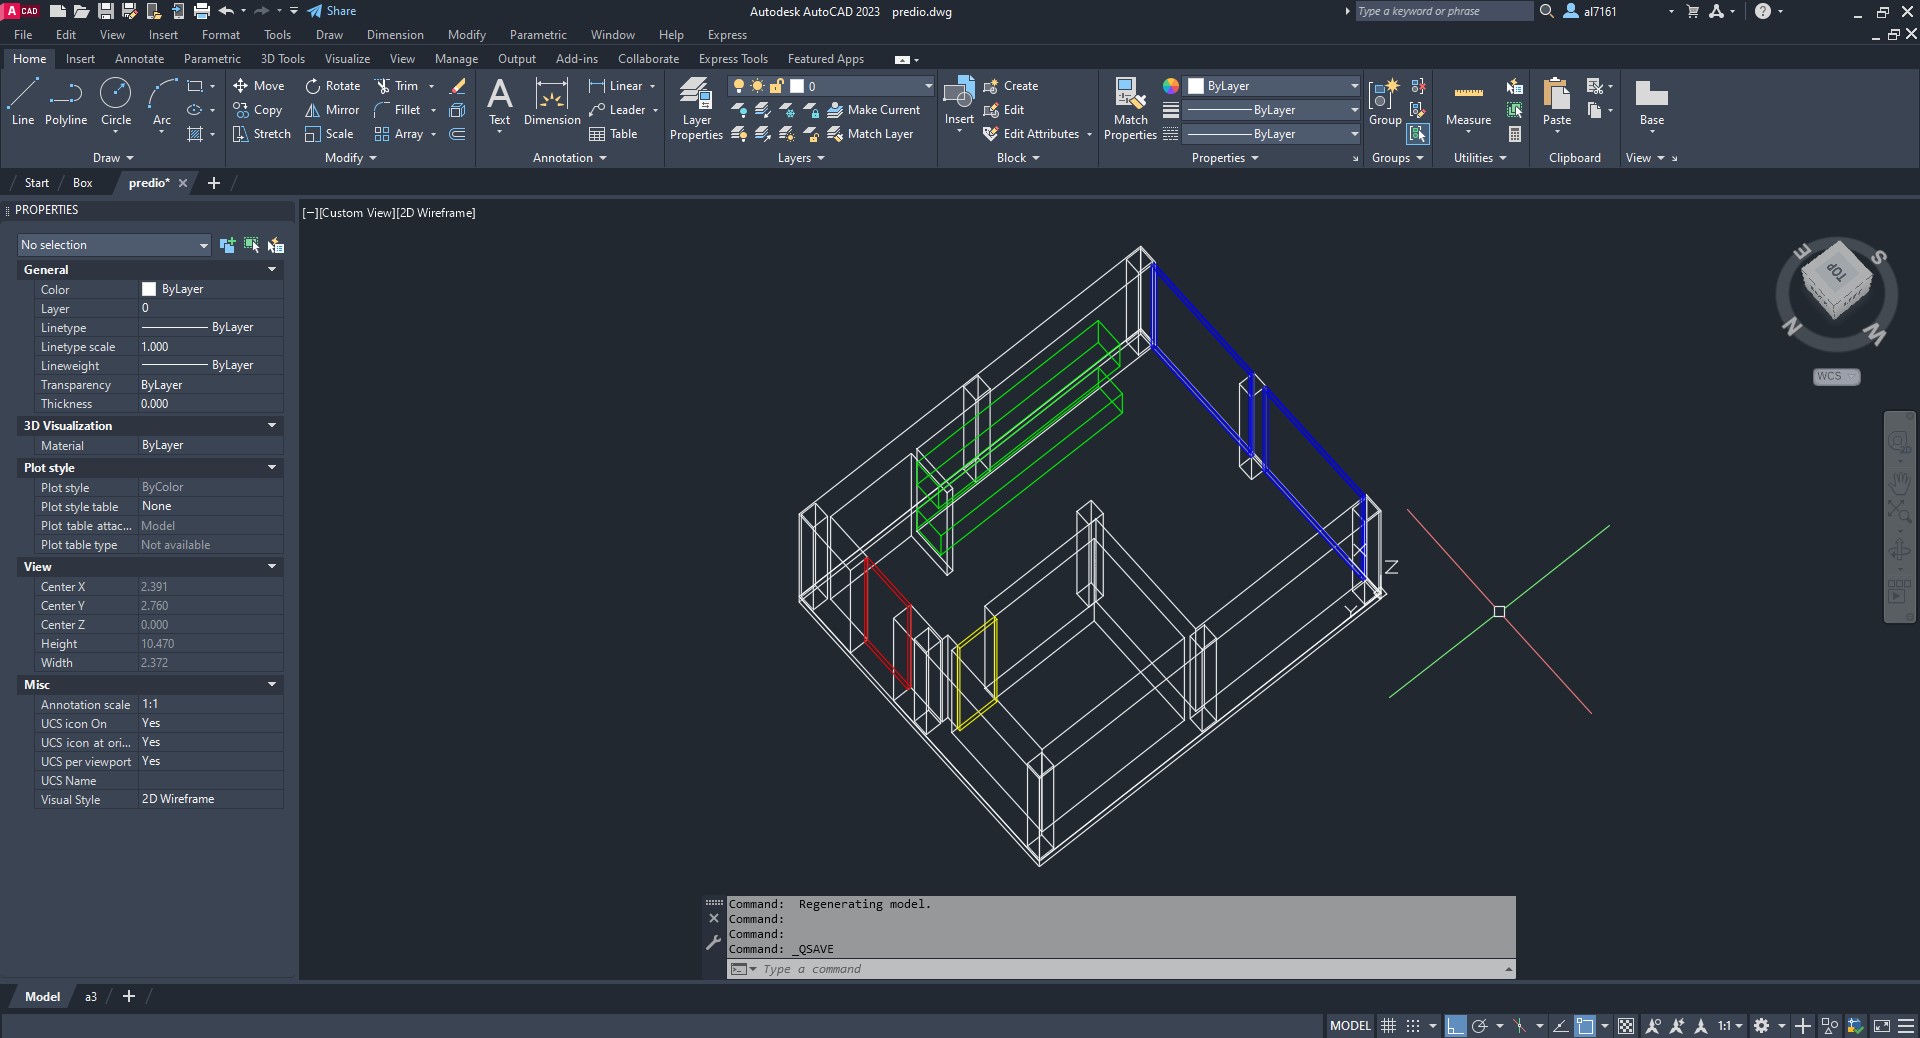The height and width of the screenshot is (1038, 1920).
Task: Click the Dimension tool
Action: [551, 102]
